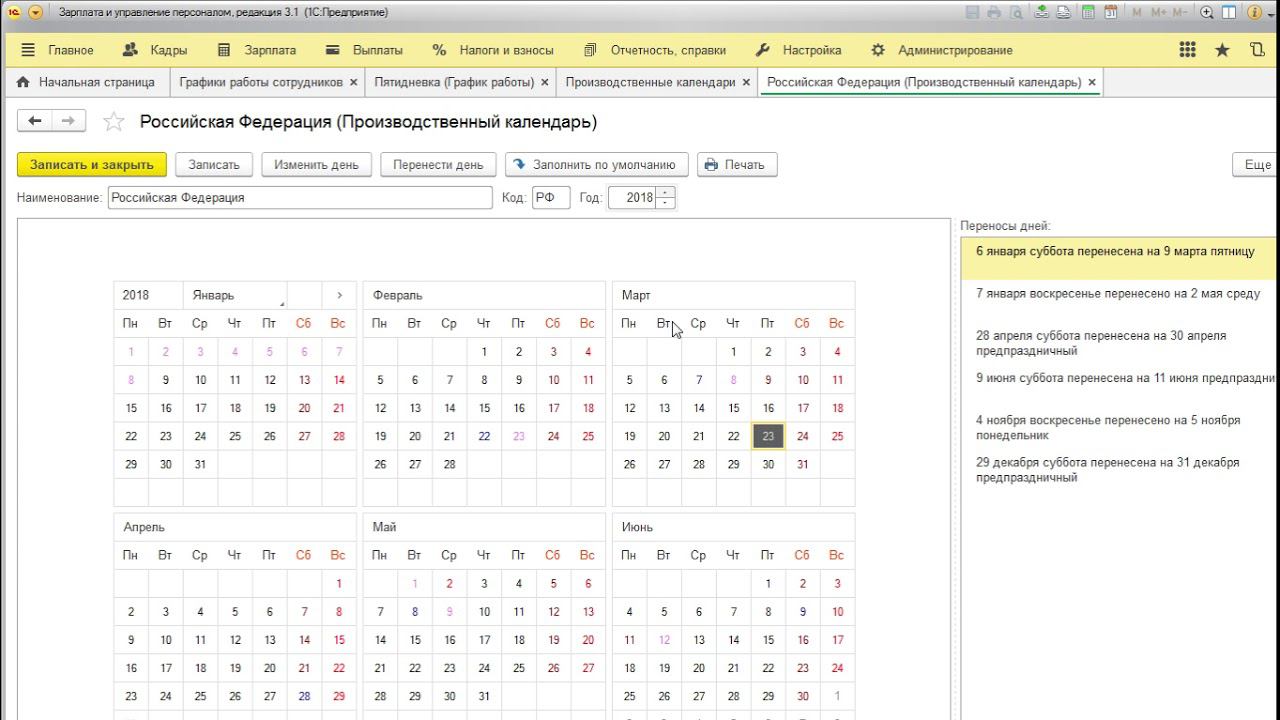Open Favorites star in section panel

[x=1222, y=50]
